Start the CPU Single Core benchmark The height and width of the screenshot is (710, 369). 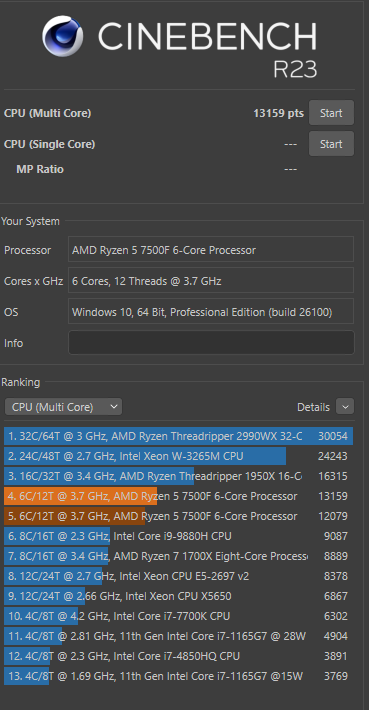pyautogui.click(x=331, y=144)
